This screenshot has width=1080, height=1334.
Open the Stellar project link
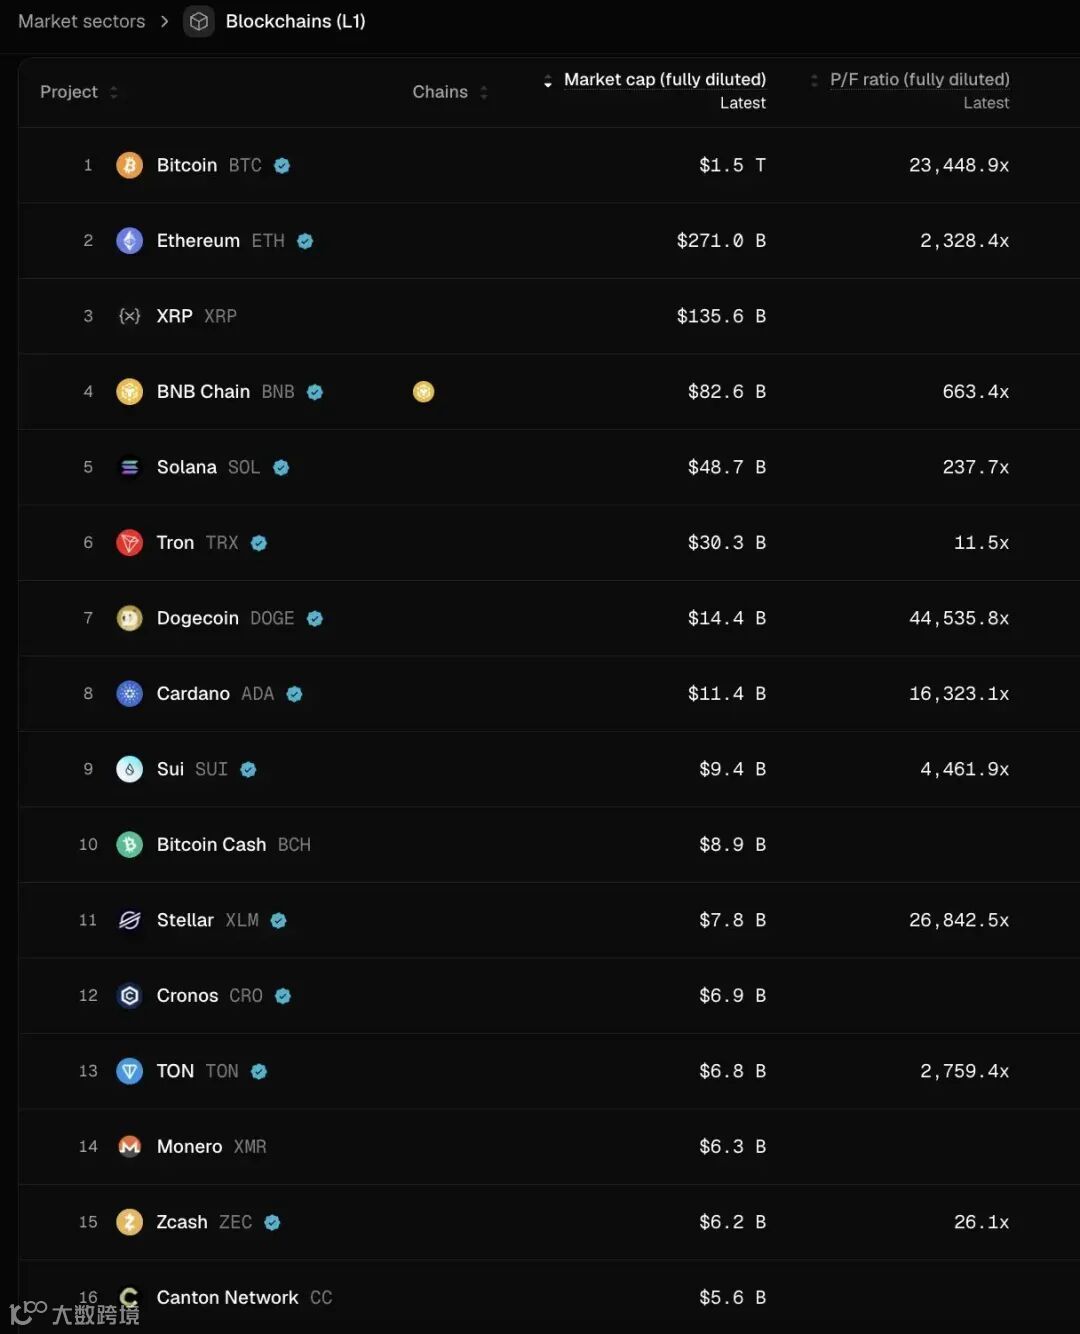pyautogui.click(x=185, y=920)
